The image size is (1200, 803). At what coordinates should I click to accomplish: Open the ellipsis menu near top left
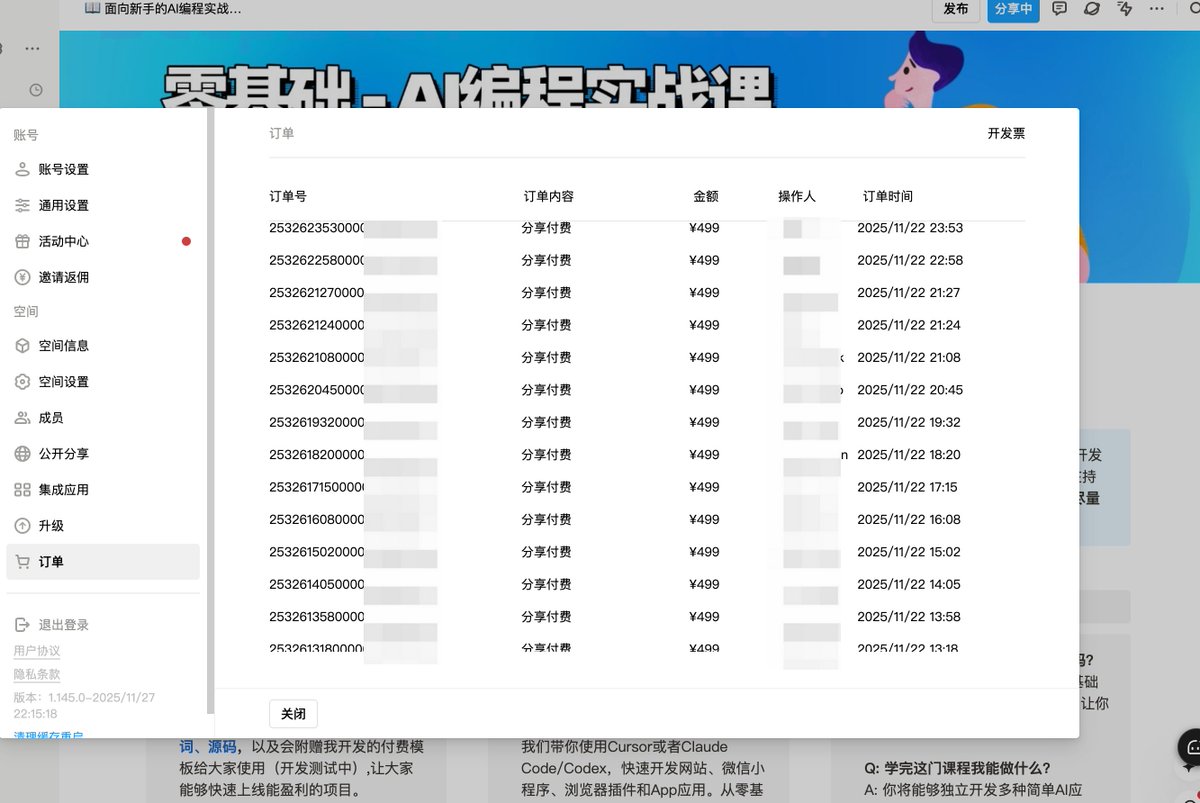coord(31,48)
